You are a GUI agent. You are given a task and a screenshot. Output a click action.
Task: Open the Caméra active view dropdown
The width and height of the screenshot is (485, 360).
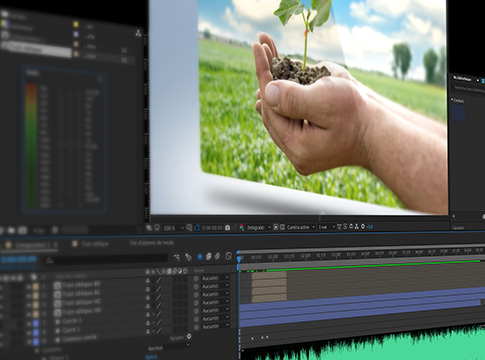coord(301,227)
